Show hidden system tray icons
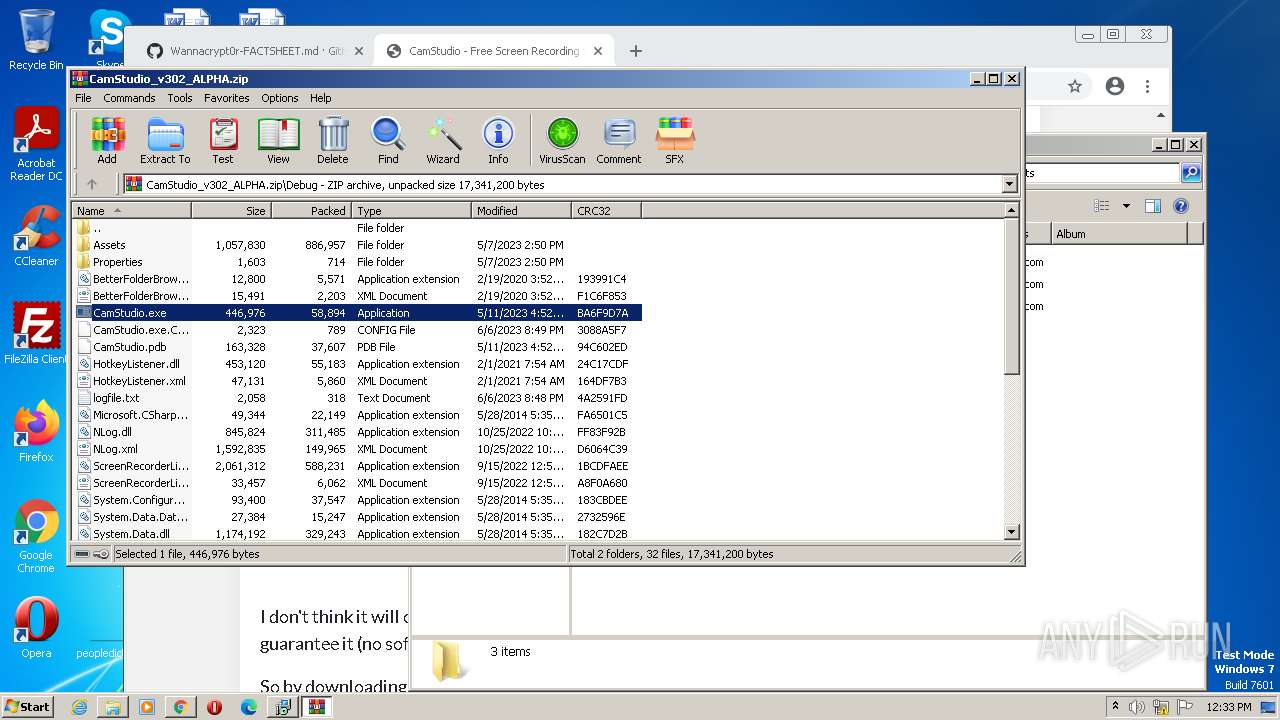 1116,707
